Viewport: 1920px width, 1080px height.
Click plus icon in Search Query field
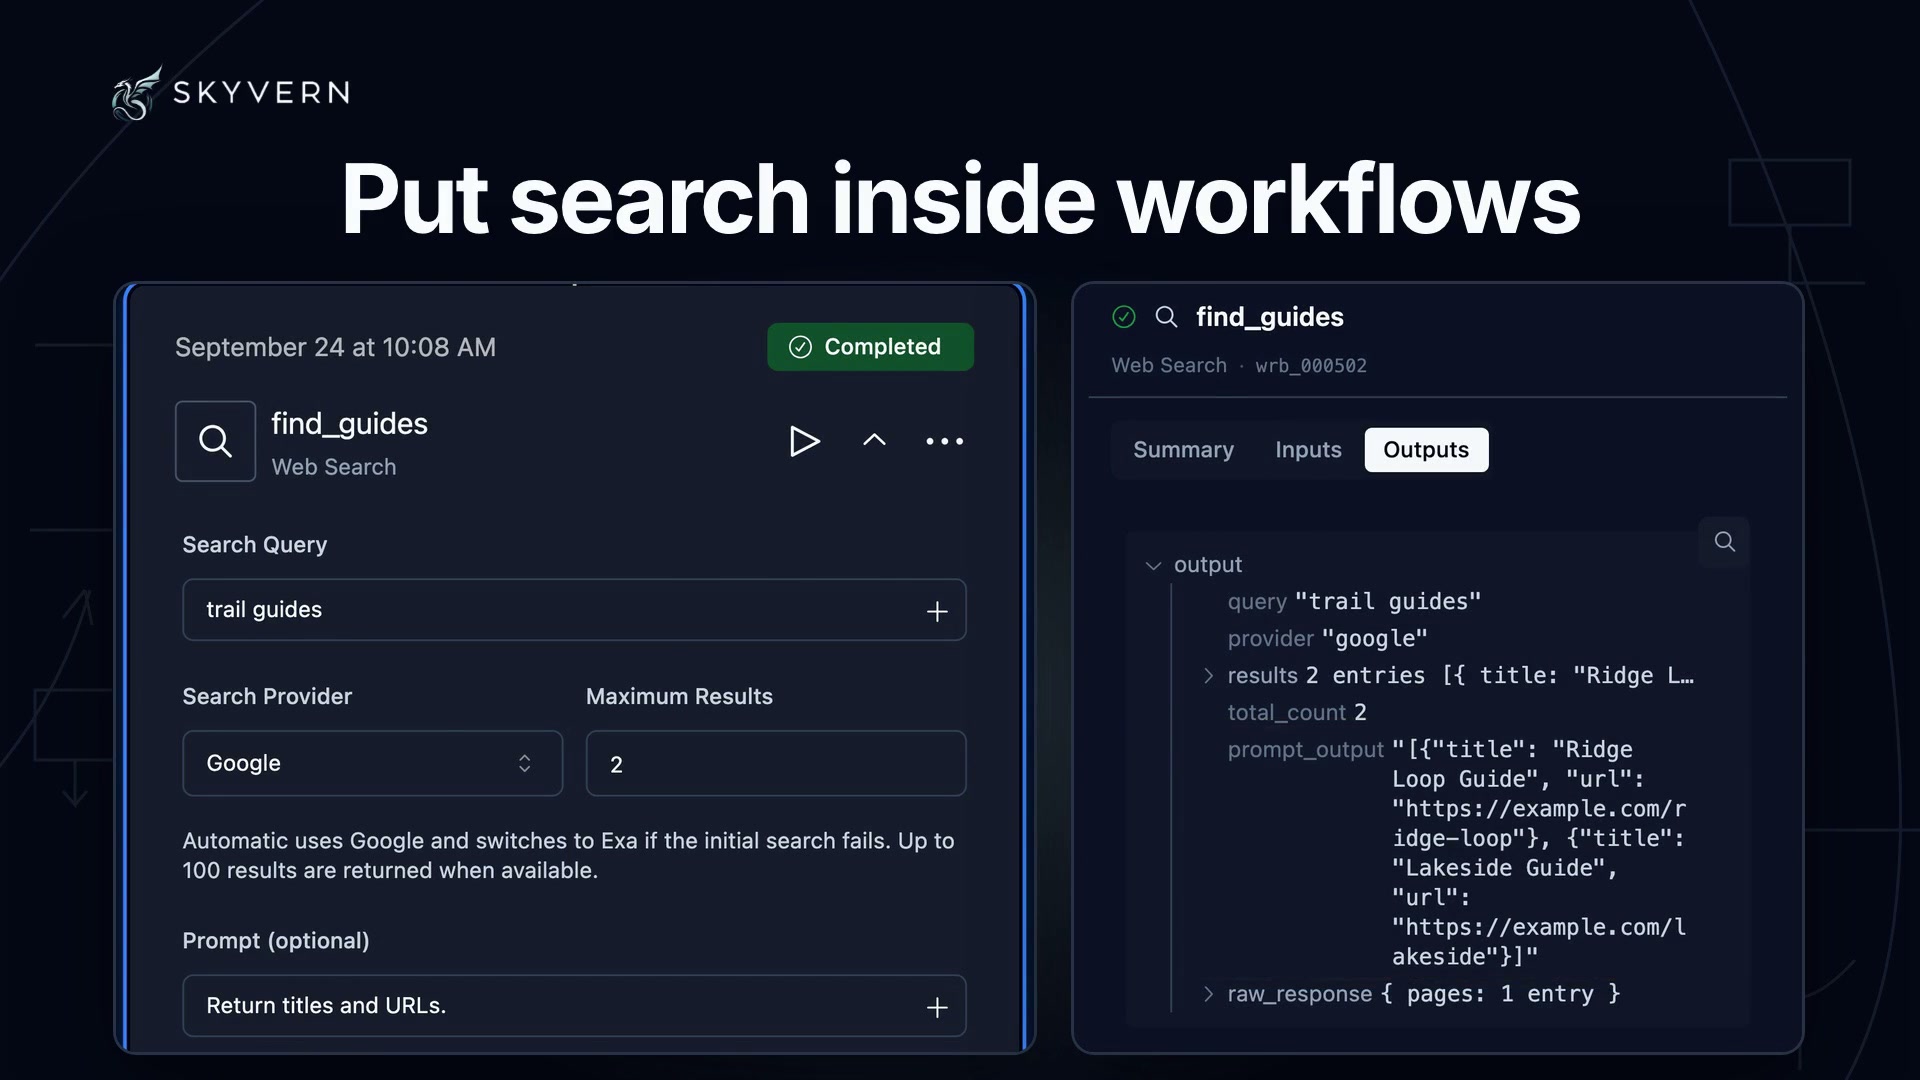[x=937, y=611]
